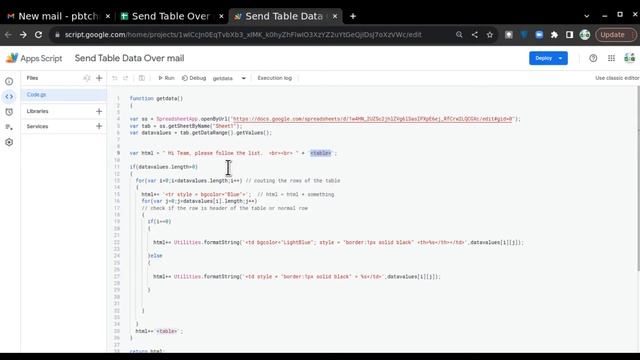This screenshot has width=640, height=360.
Task: Click the highlighted <table> text on line 9
Action: (x=321, y=153)
